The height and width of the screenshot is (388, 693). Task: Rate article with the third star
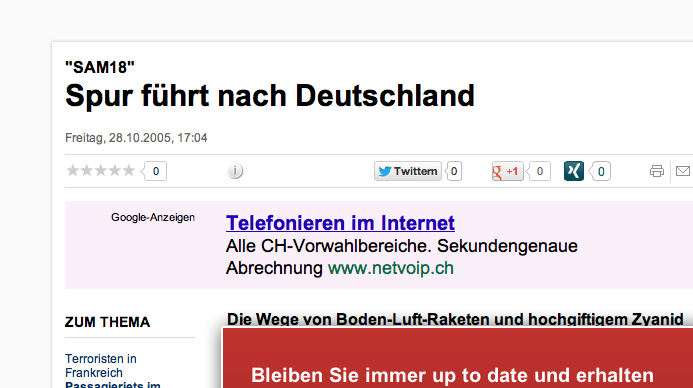point(101,171)
